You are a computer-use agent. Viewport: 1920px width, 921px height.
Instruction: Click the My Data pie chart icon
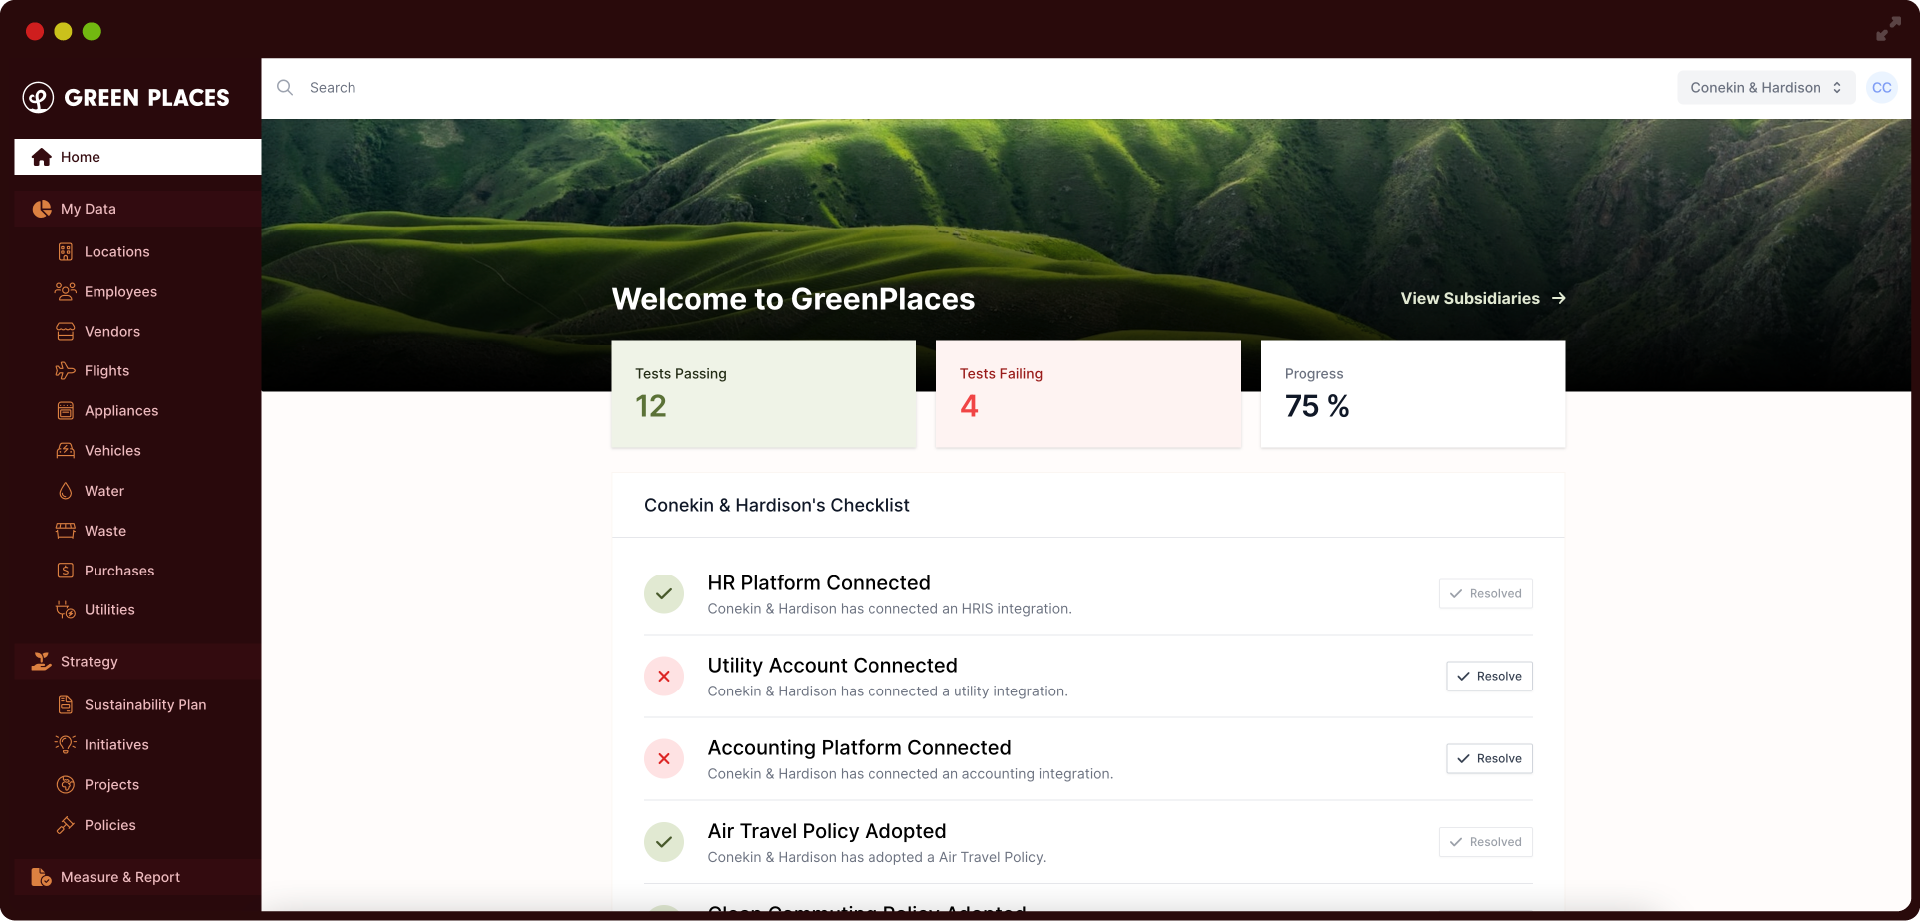42,209
